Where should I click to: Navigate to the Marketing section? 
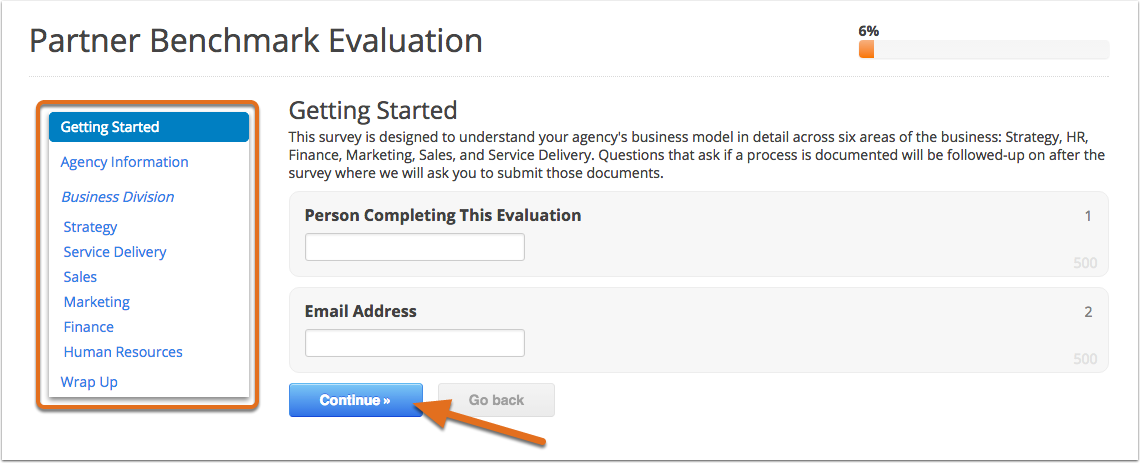click(97, 302)
